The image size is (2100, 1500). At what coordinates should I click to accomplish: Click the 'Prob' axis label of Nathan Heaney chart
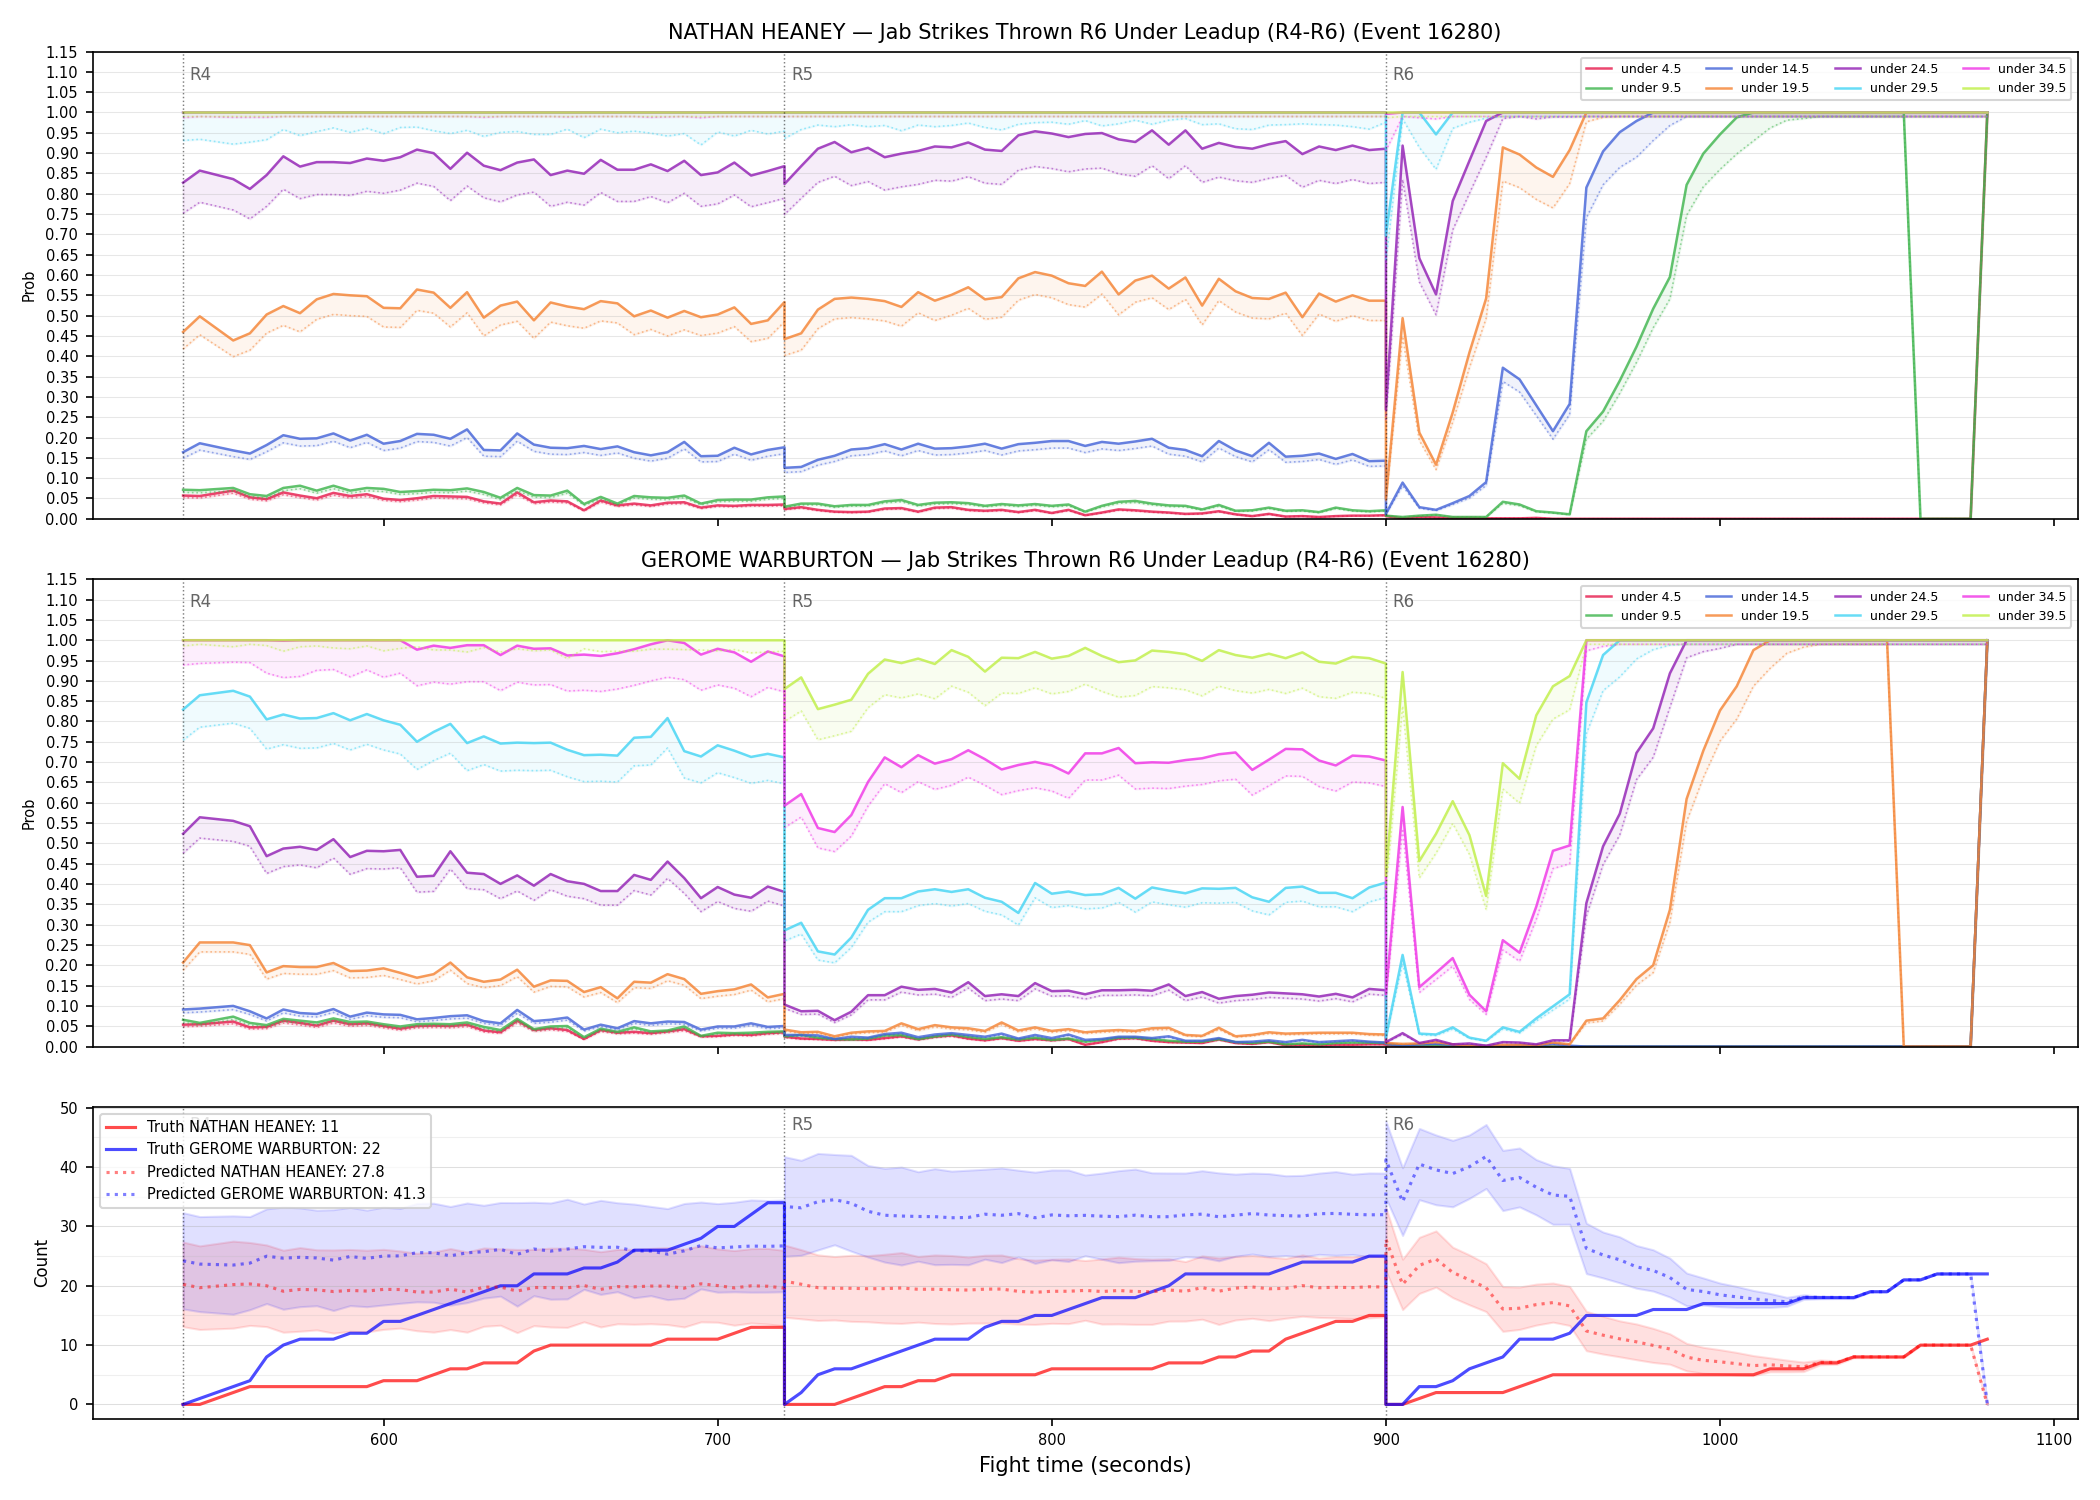28,286
